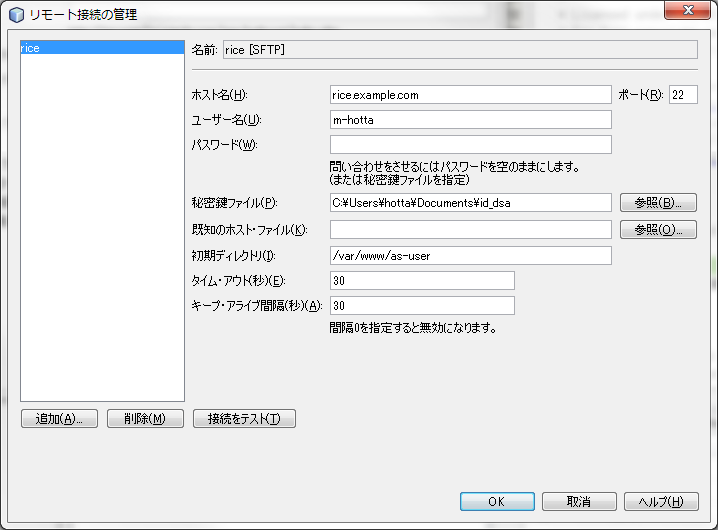Cancel using the 取消 button
Viewport: 718px width, 531px height.
click(x=579, y=502)
